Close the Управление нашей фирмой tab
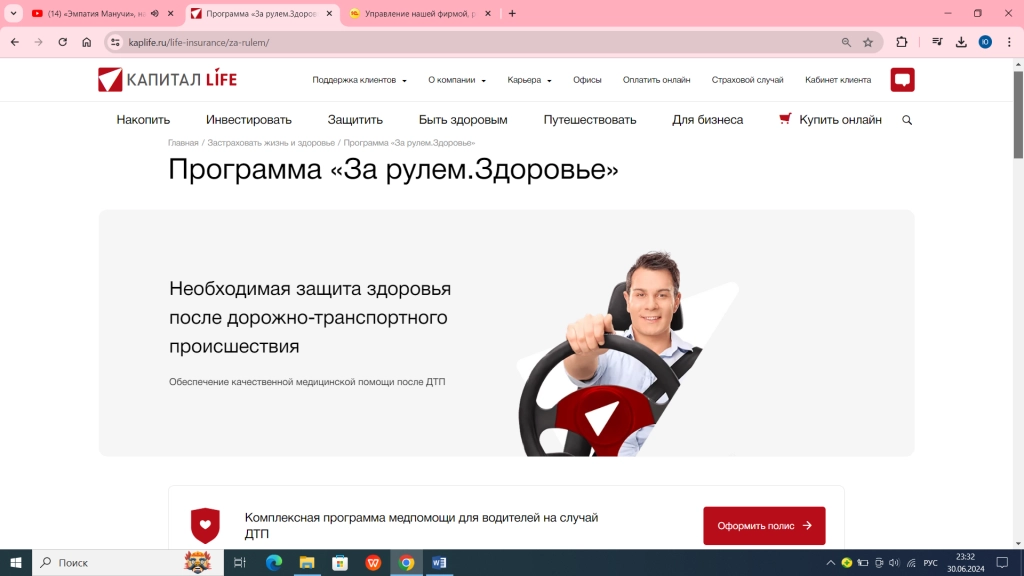 (x=487, y=13)
